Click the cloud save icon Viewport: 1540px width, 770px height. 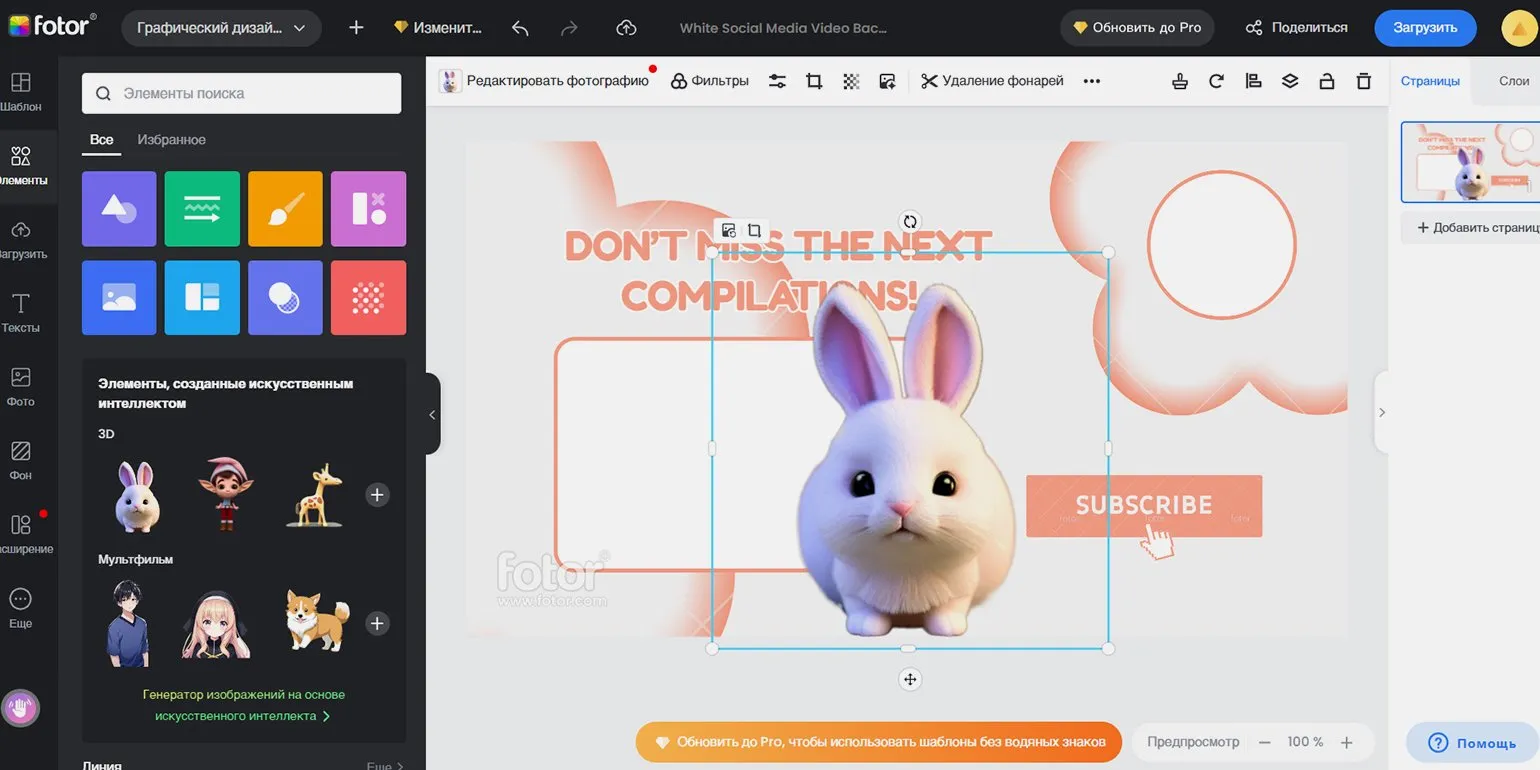(x=626, y=28)
